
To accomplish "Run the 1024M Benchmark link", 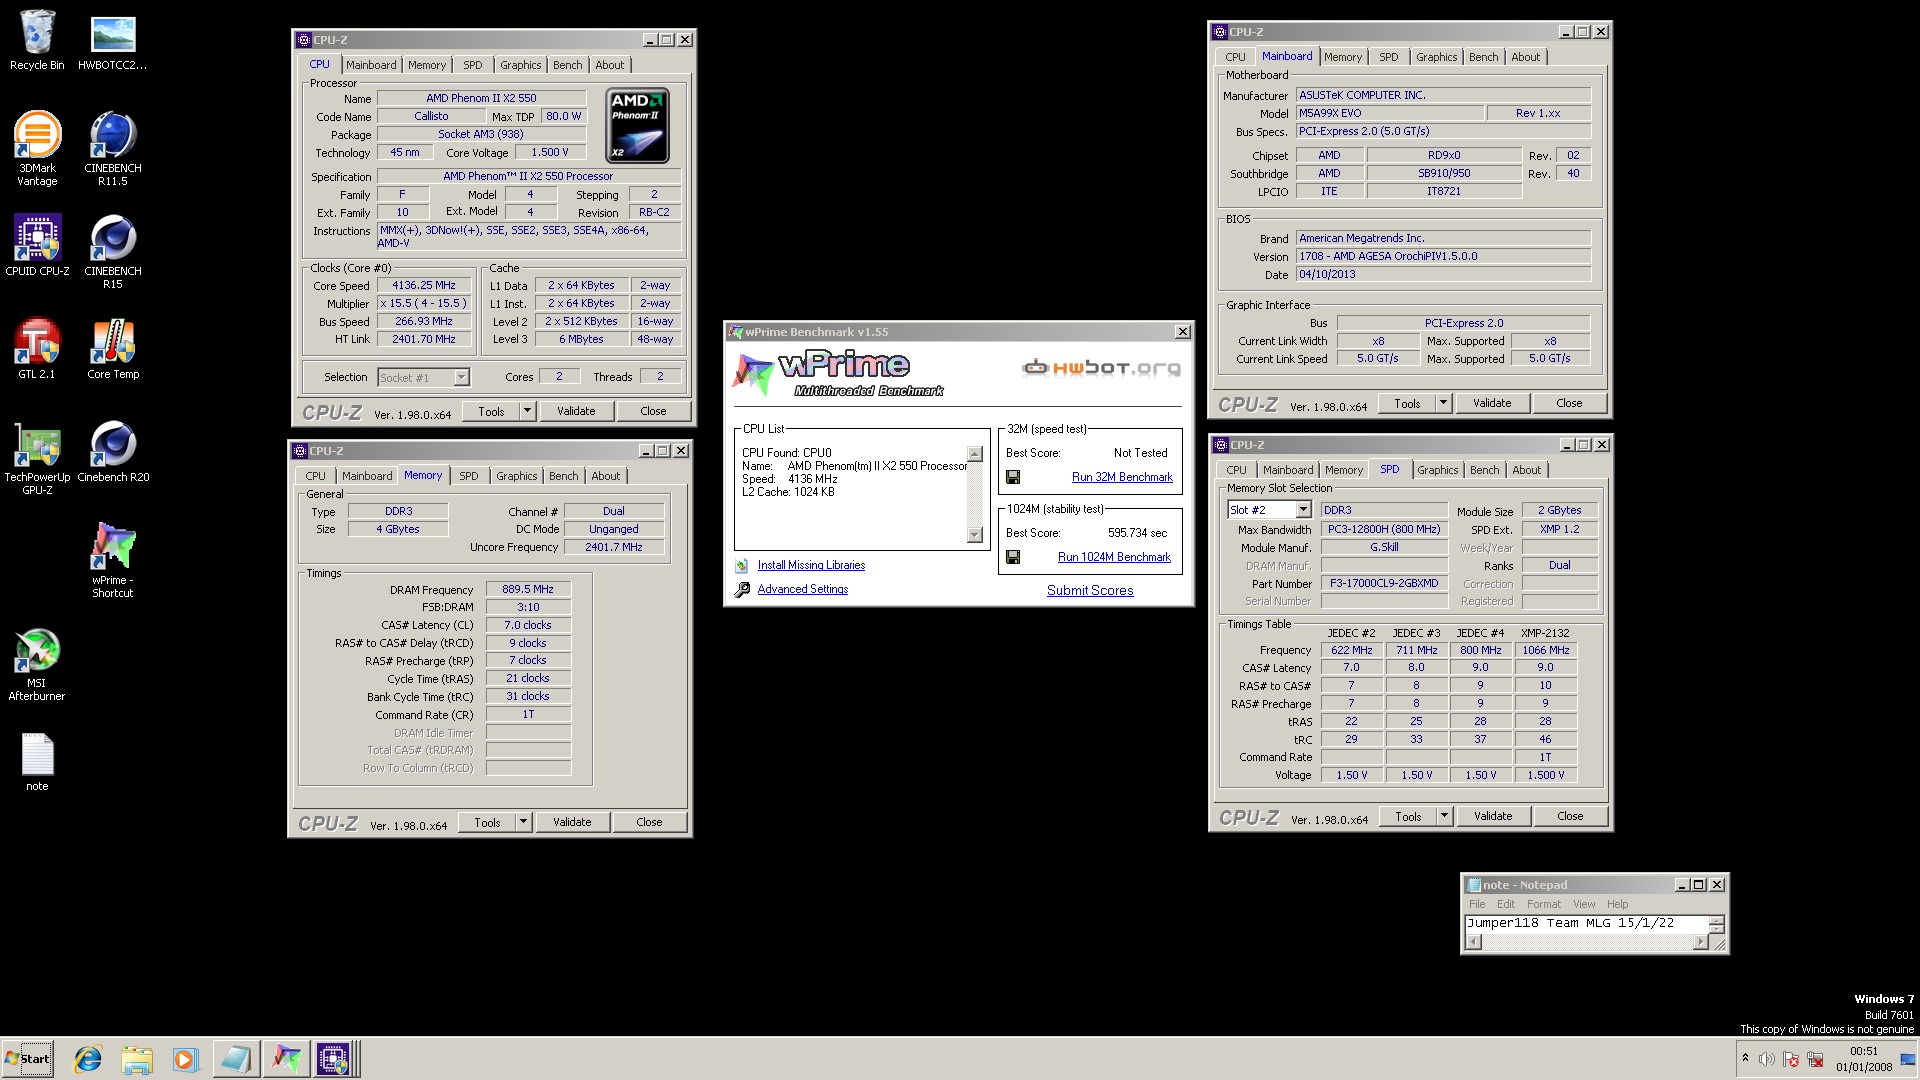I will [x=1114, y=557].
